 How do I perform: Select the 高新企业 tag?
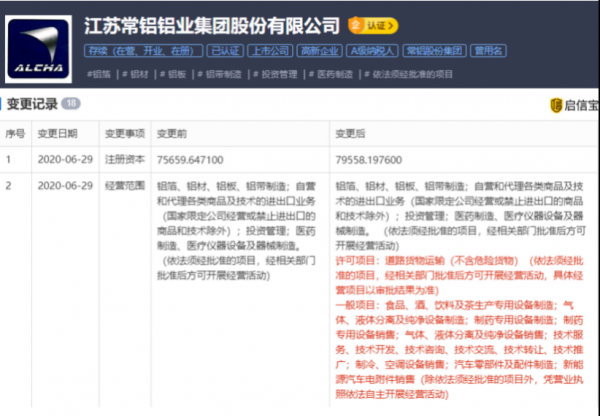(x=320, y=51)
